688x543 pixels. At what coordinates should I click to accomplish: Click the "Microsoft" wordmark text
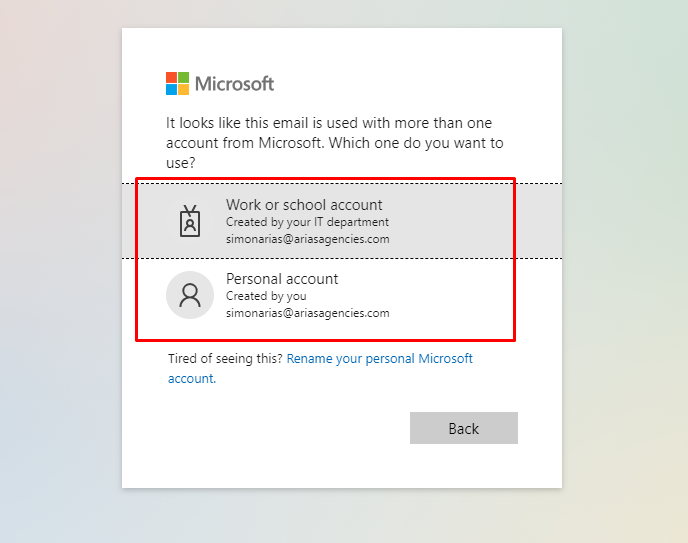[234, 84]
